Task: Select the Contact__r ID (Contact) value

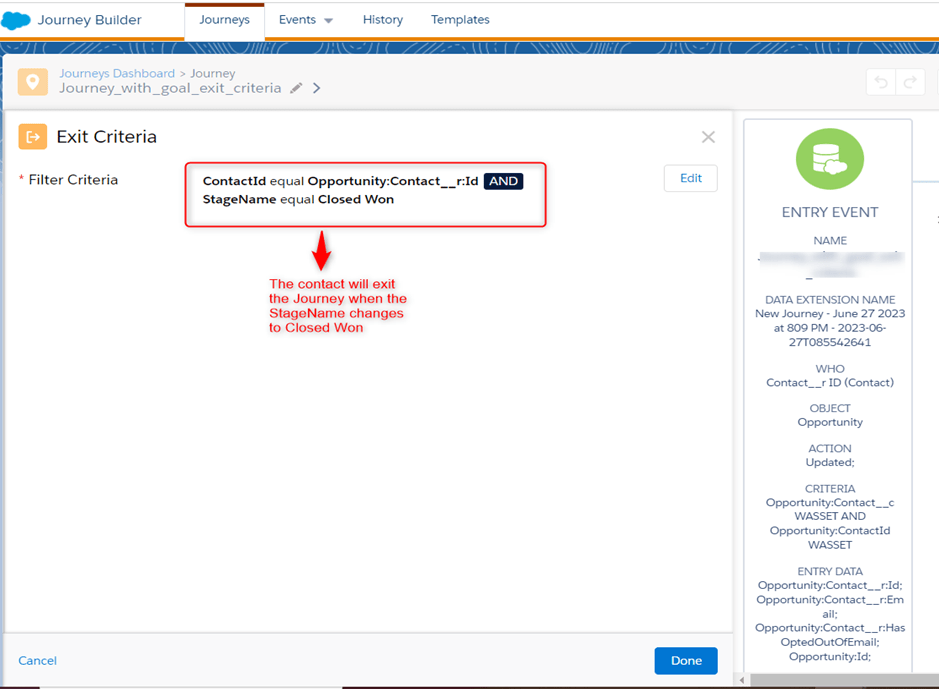Action: click(x=830, y=383)
